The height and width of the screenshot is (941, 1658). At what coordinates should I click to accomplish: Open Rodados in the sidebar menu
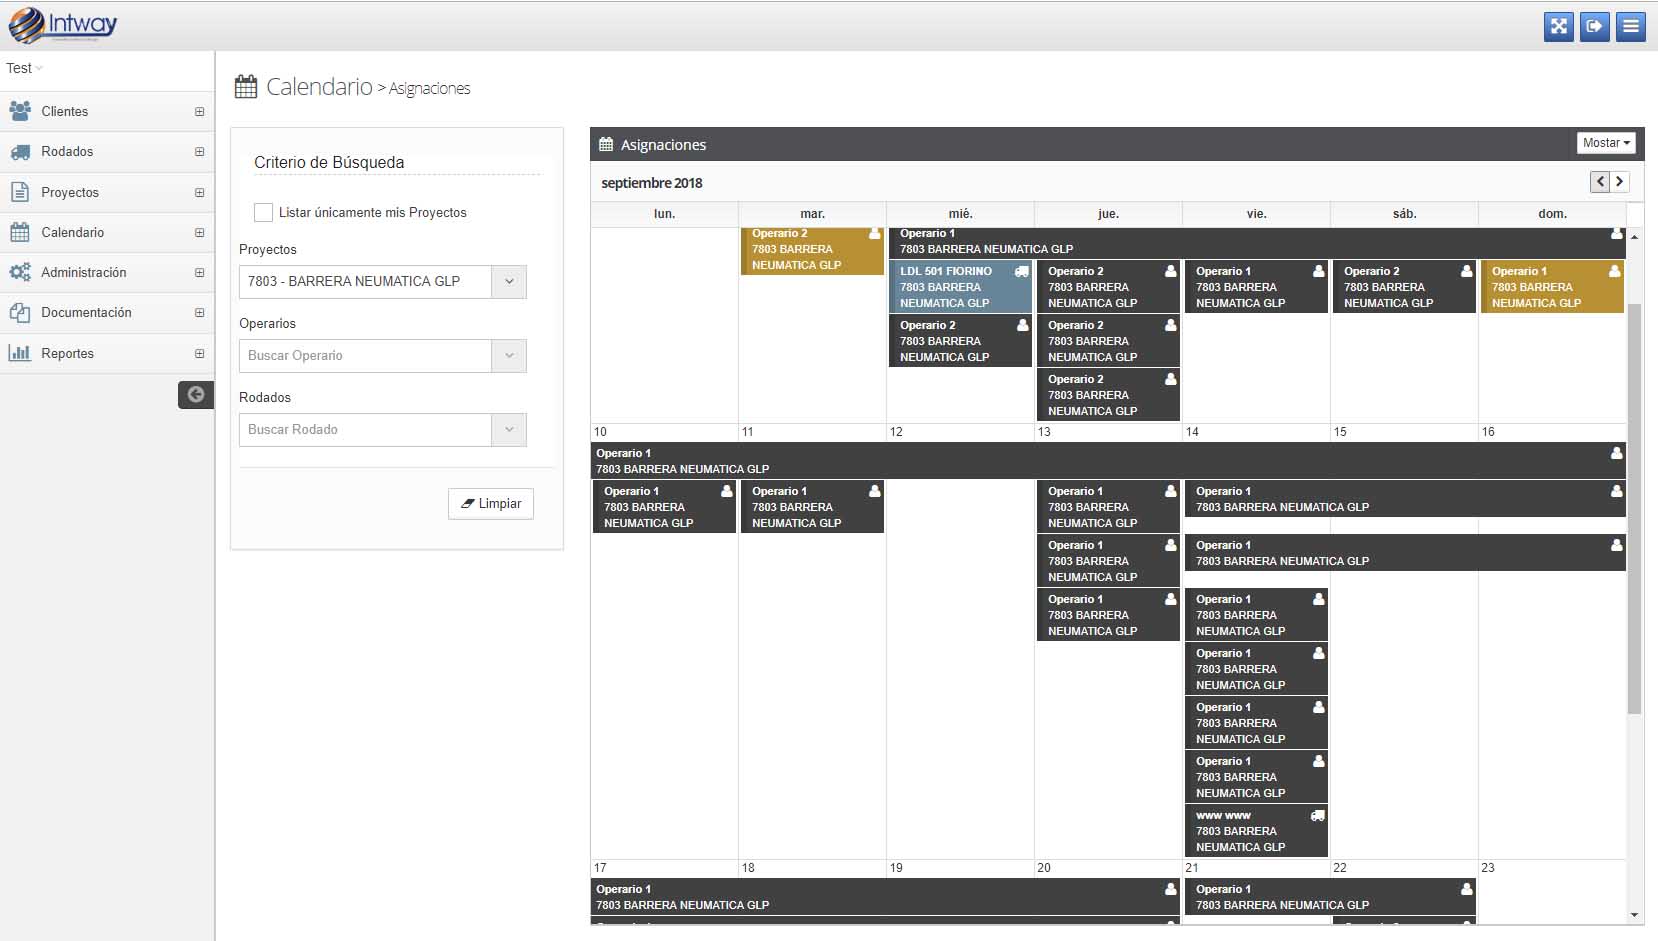(x=67, y=152)
